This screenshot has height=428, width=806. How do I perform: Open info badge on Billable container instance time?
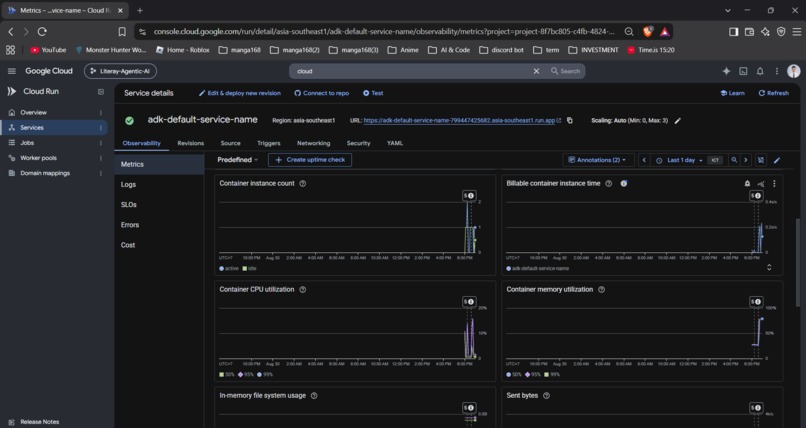624,183
